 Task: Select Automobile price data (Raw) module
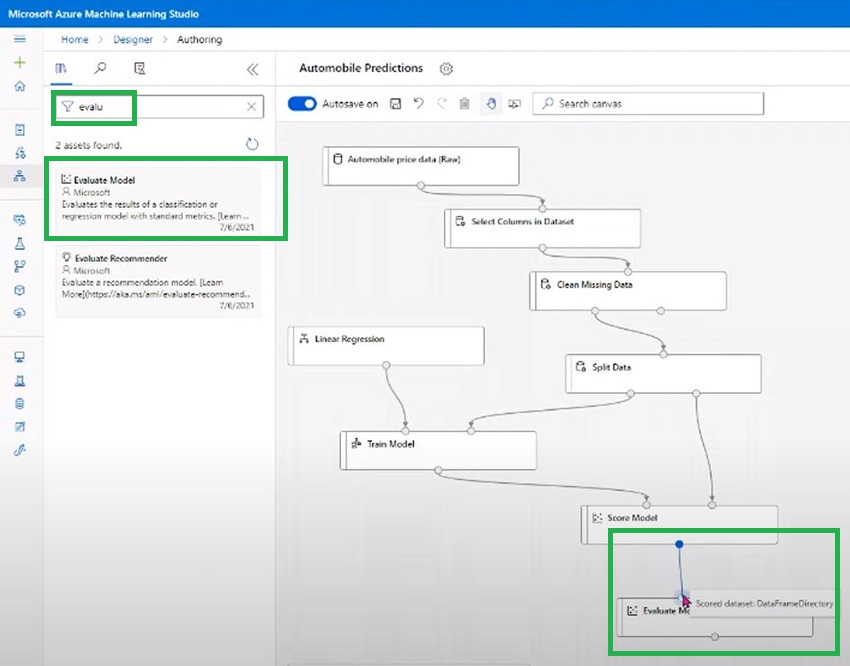click(x=421, y=166)
